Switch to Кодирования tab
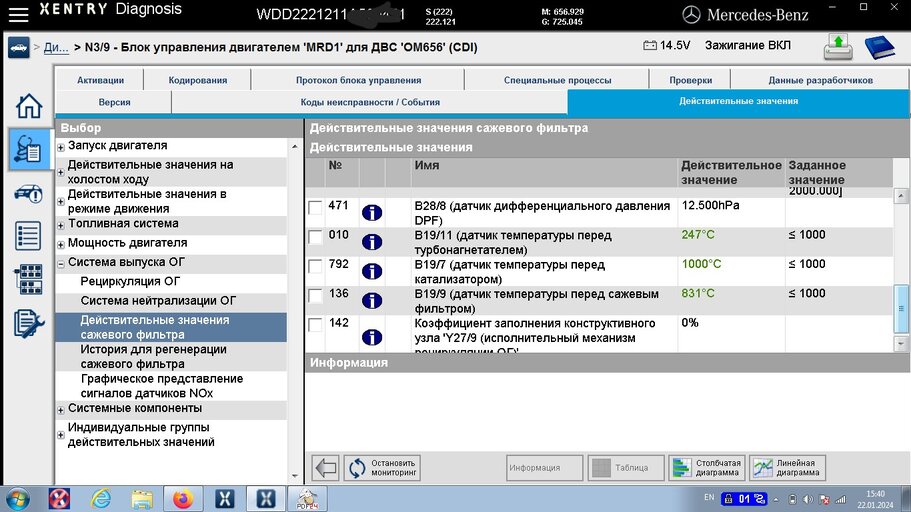Image resolution: width=911 pixels, height=512 pixels. click(198, 80)
